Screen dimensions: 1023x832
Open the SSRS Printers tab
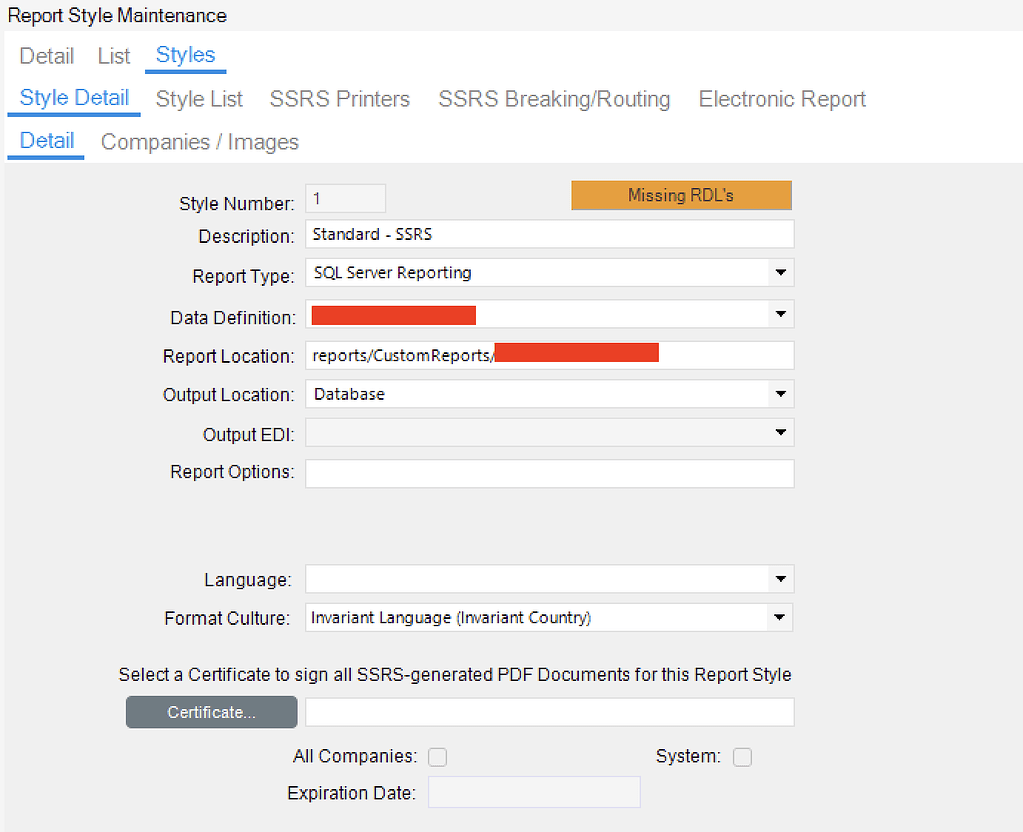(x=340, y=99)
